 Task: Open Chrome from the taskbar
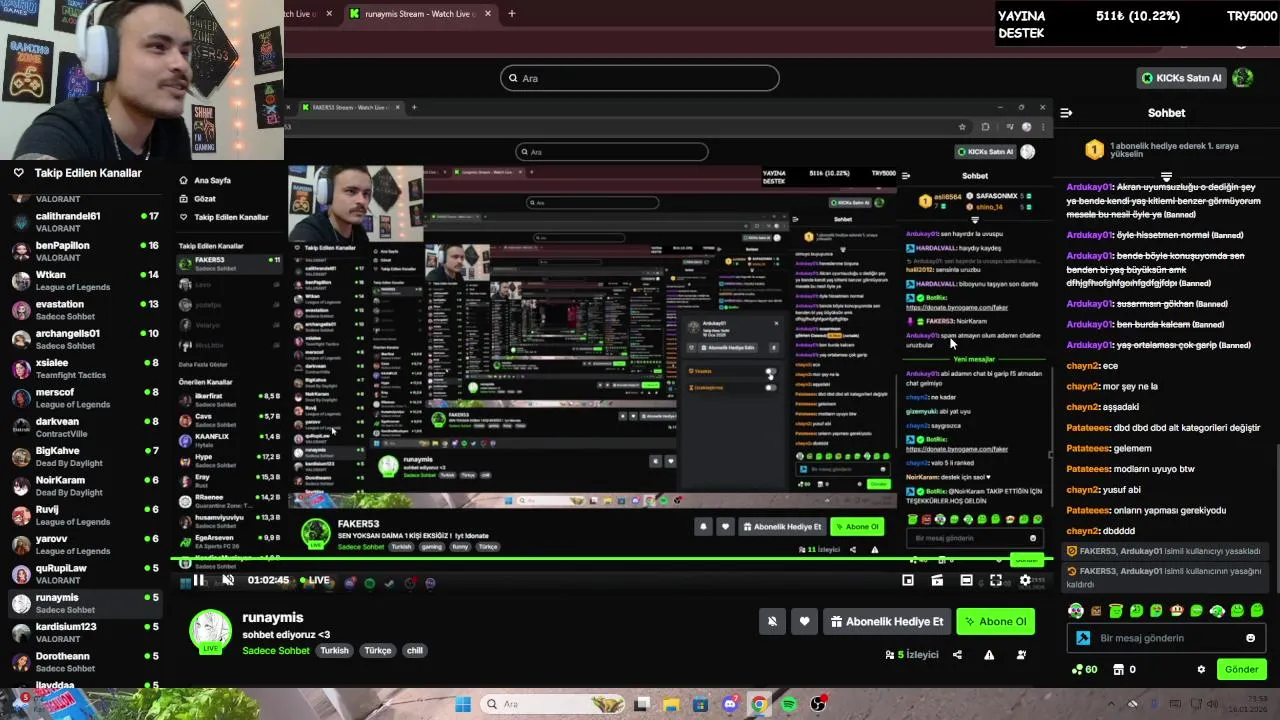click(x=759, y=704)
